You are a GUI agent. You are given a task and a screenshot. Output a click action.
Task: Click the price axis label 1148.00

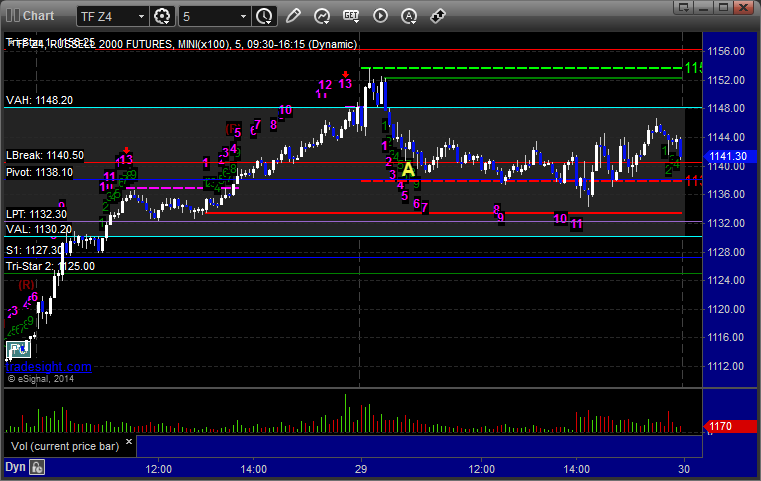tap(726, 108)
